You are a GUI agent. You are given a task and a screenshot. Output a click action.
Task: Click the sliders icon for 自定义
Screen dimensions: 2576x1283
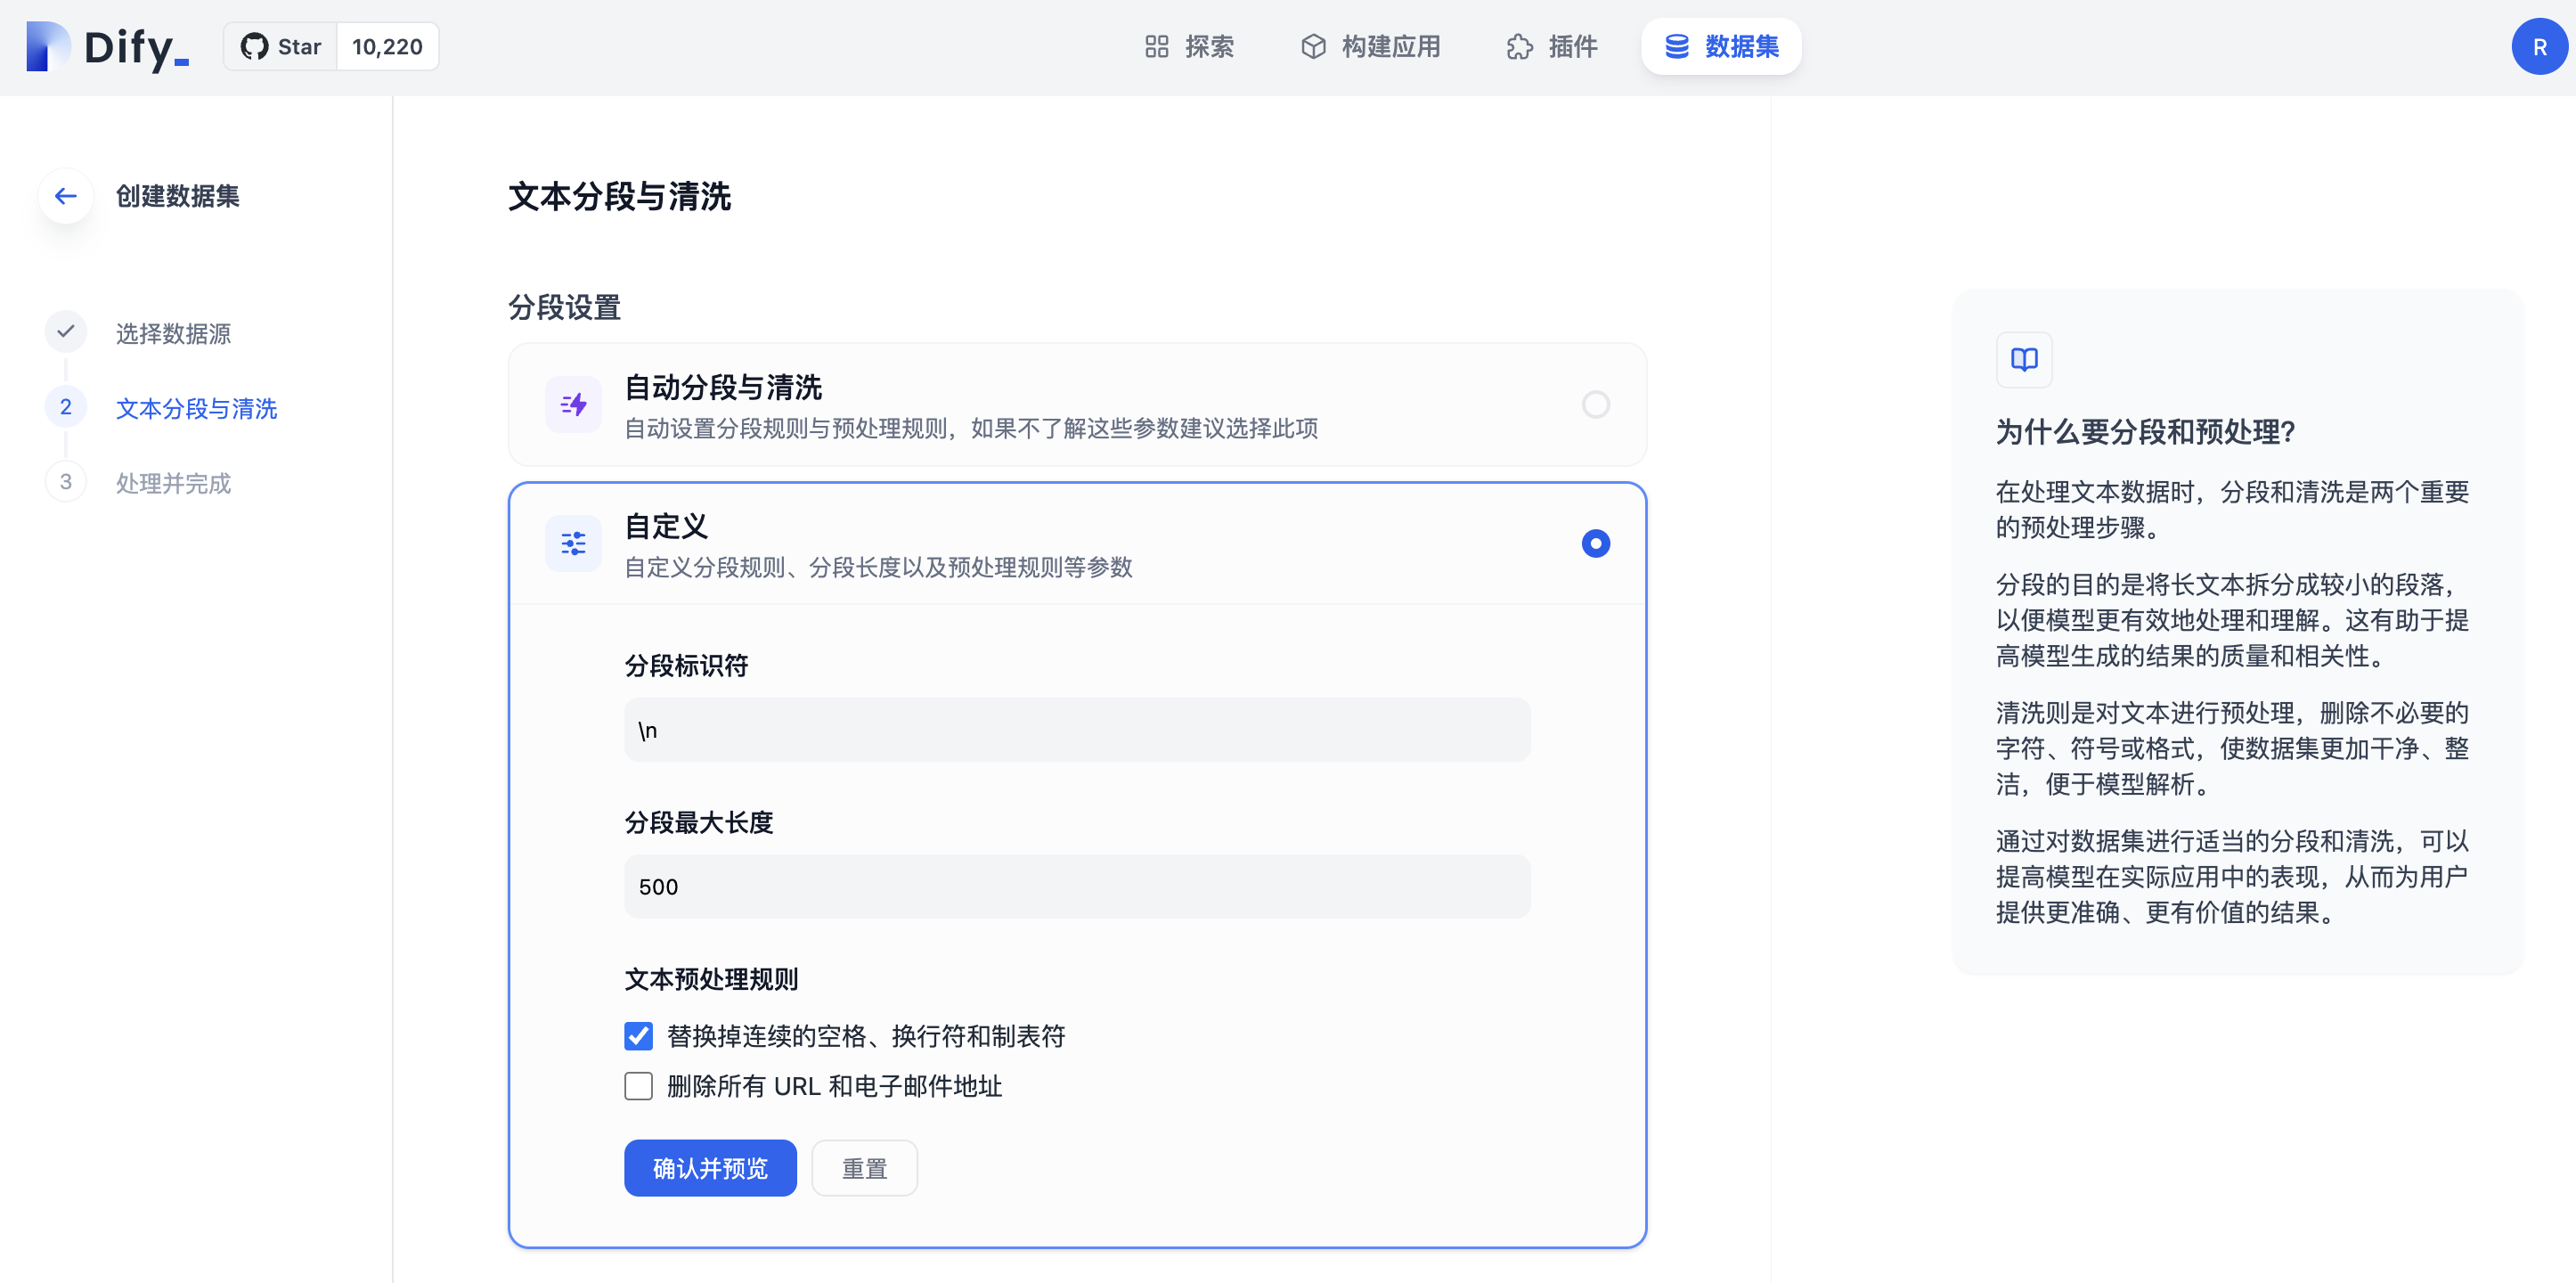573,544
